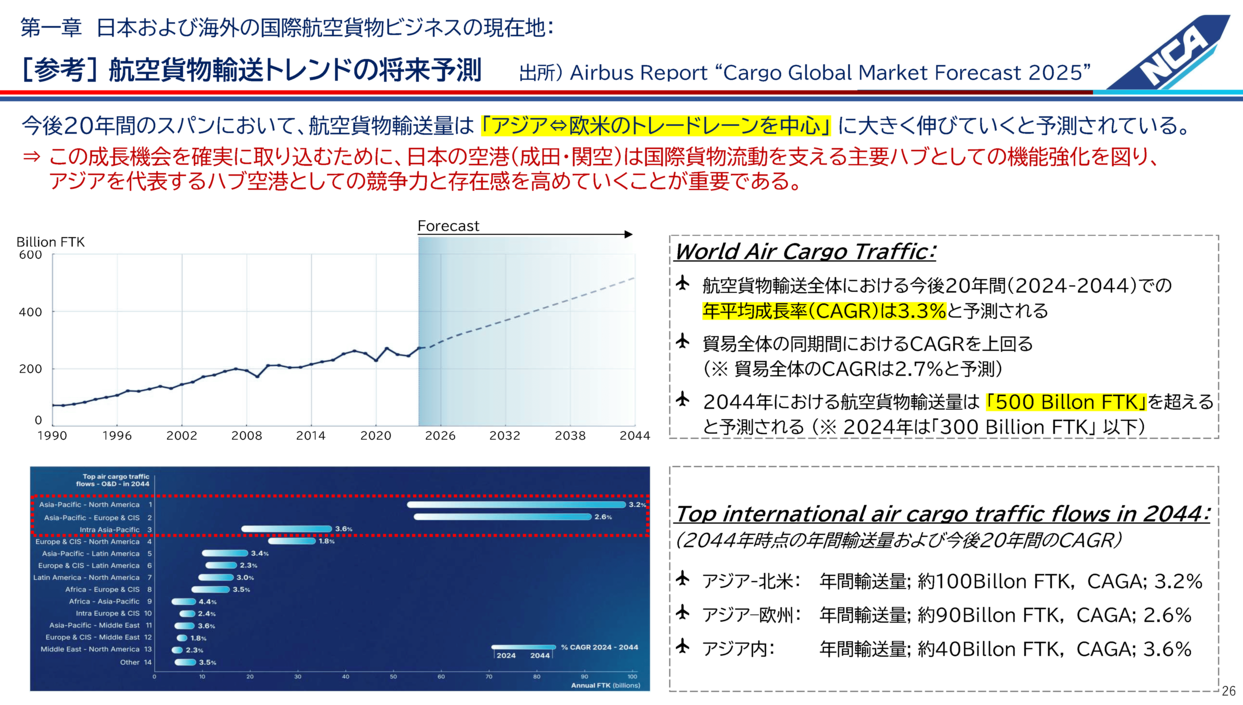The image size is (1243, 705).
Task: Click the yellow highlighted アジア⇔欧米 trade lane phrase
Action: 656,127
